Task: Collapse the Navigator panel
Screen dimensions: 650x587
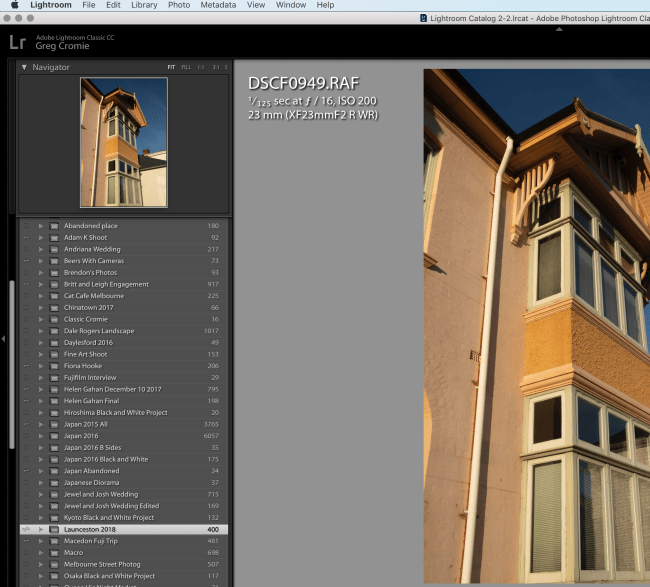Action: point(24,67)
